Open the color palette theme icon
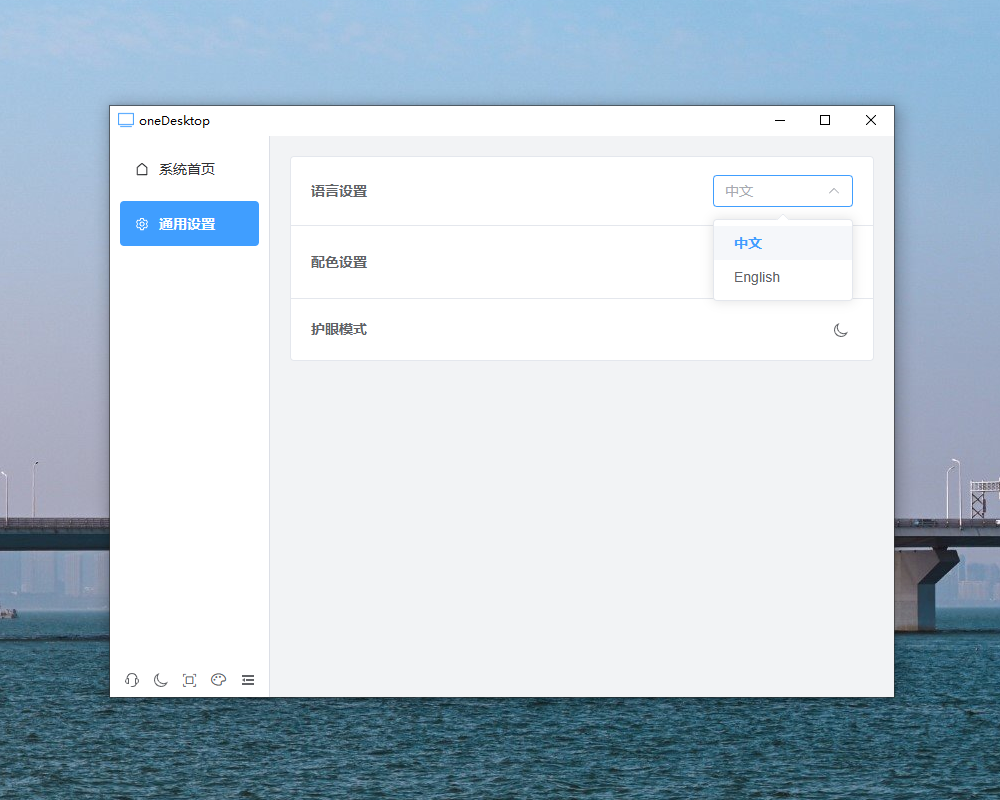 tap(219, 680)
